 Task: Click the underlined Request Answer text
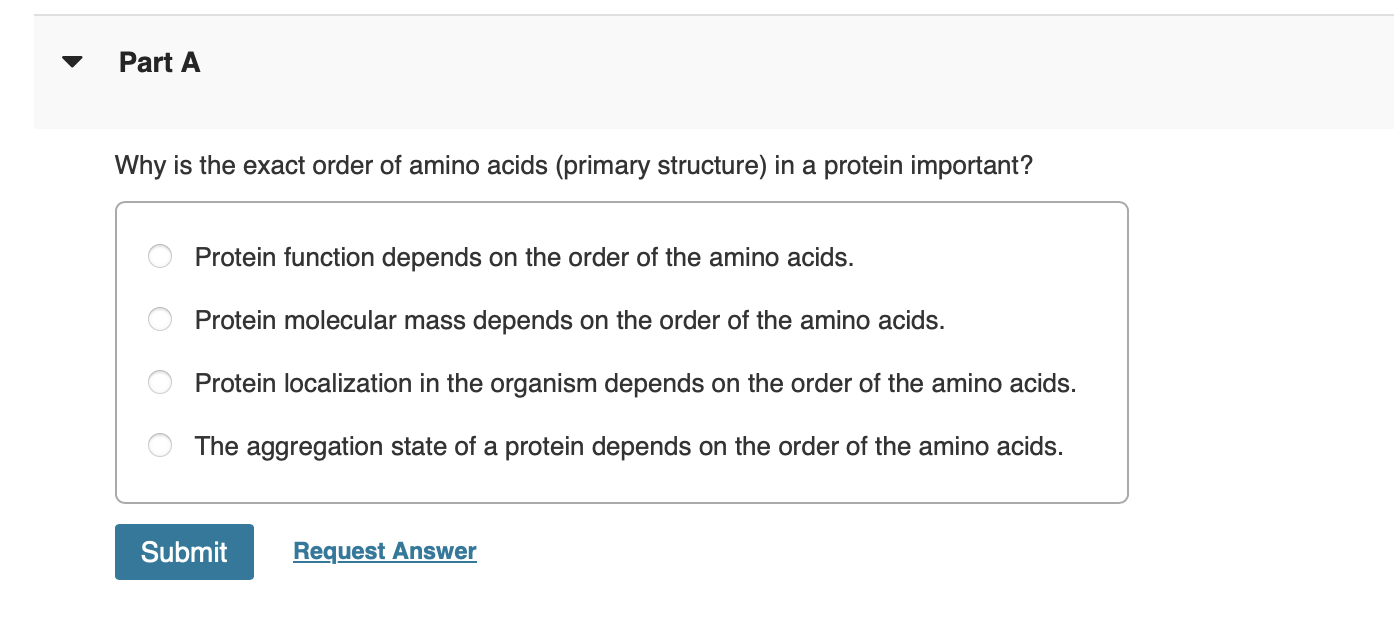pyautogui.click(x=384, y=551)
